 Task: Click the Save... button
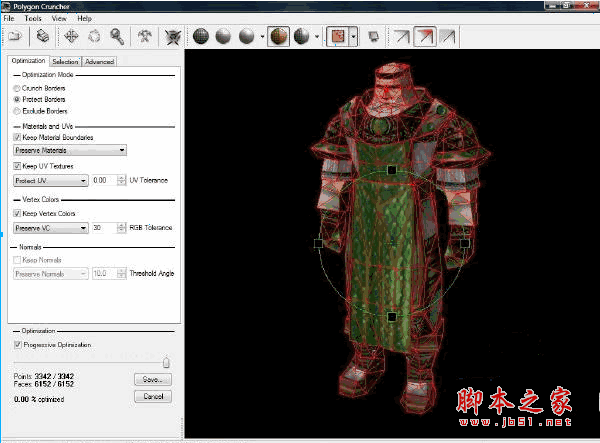[153, 379]
